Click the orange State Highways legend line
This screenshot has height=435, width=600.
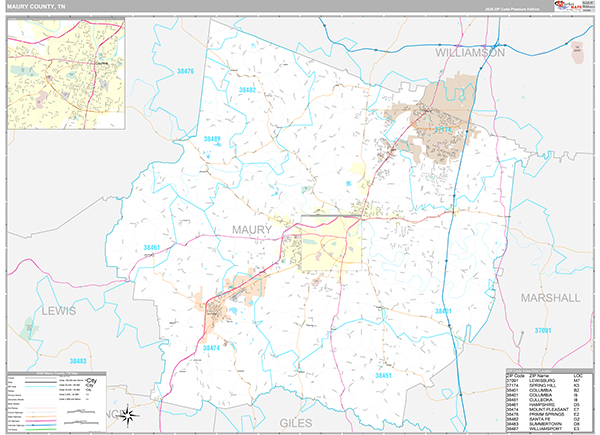pos(41,417)
